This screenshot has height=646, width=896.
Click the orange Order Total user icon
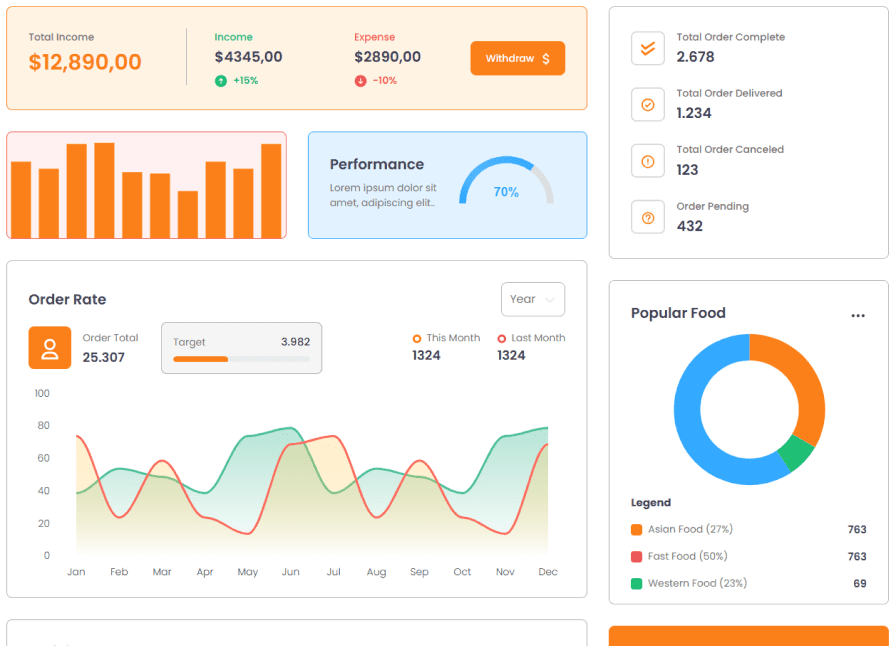50,348
